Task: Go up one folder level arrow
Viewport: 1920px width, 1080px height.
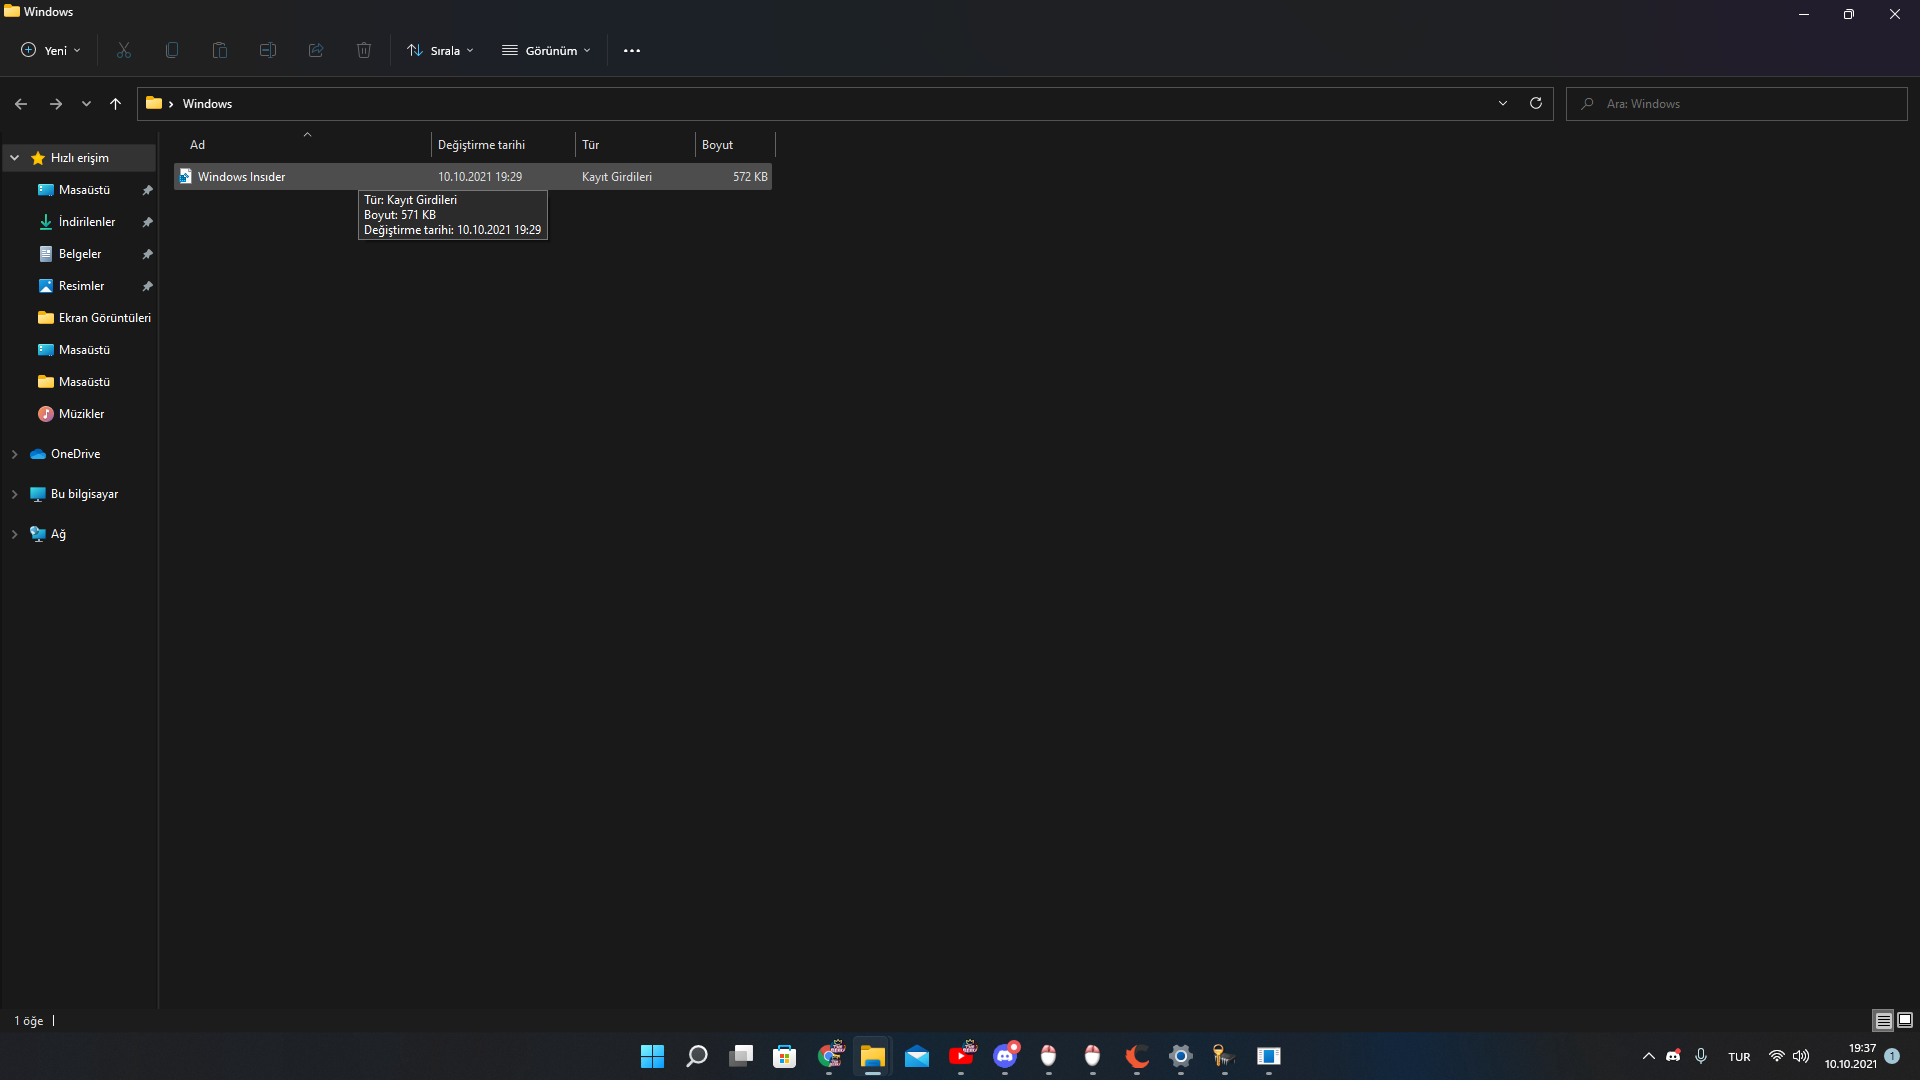Action: pyautogui.click(x=115, y=103)
